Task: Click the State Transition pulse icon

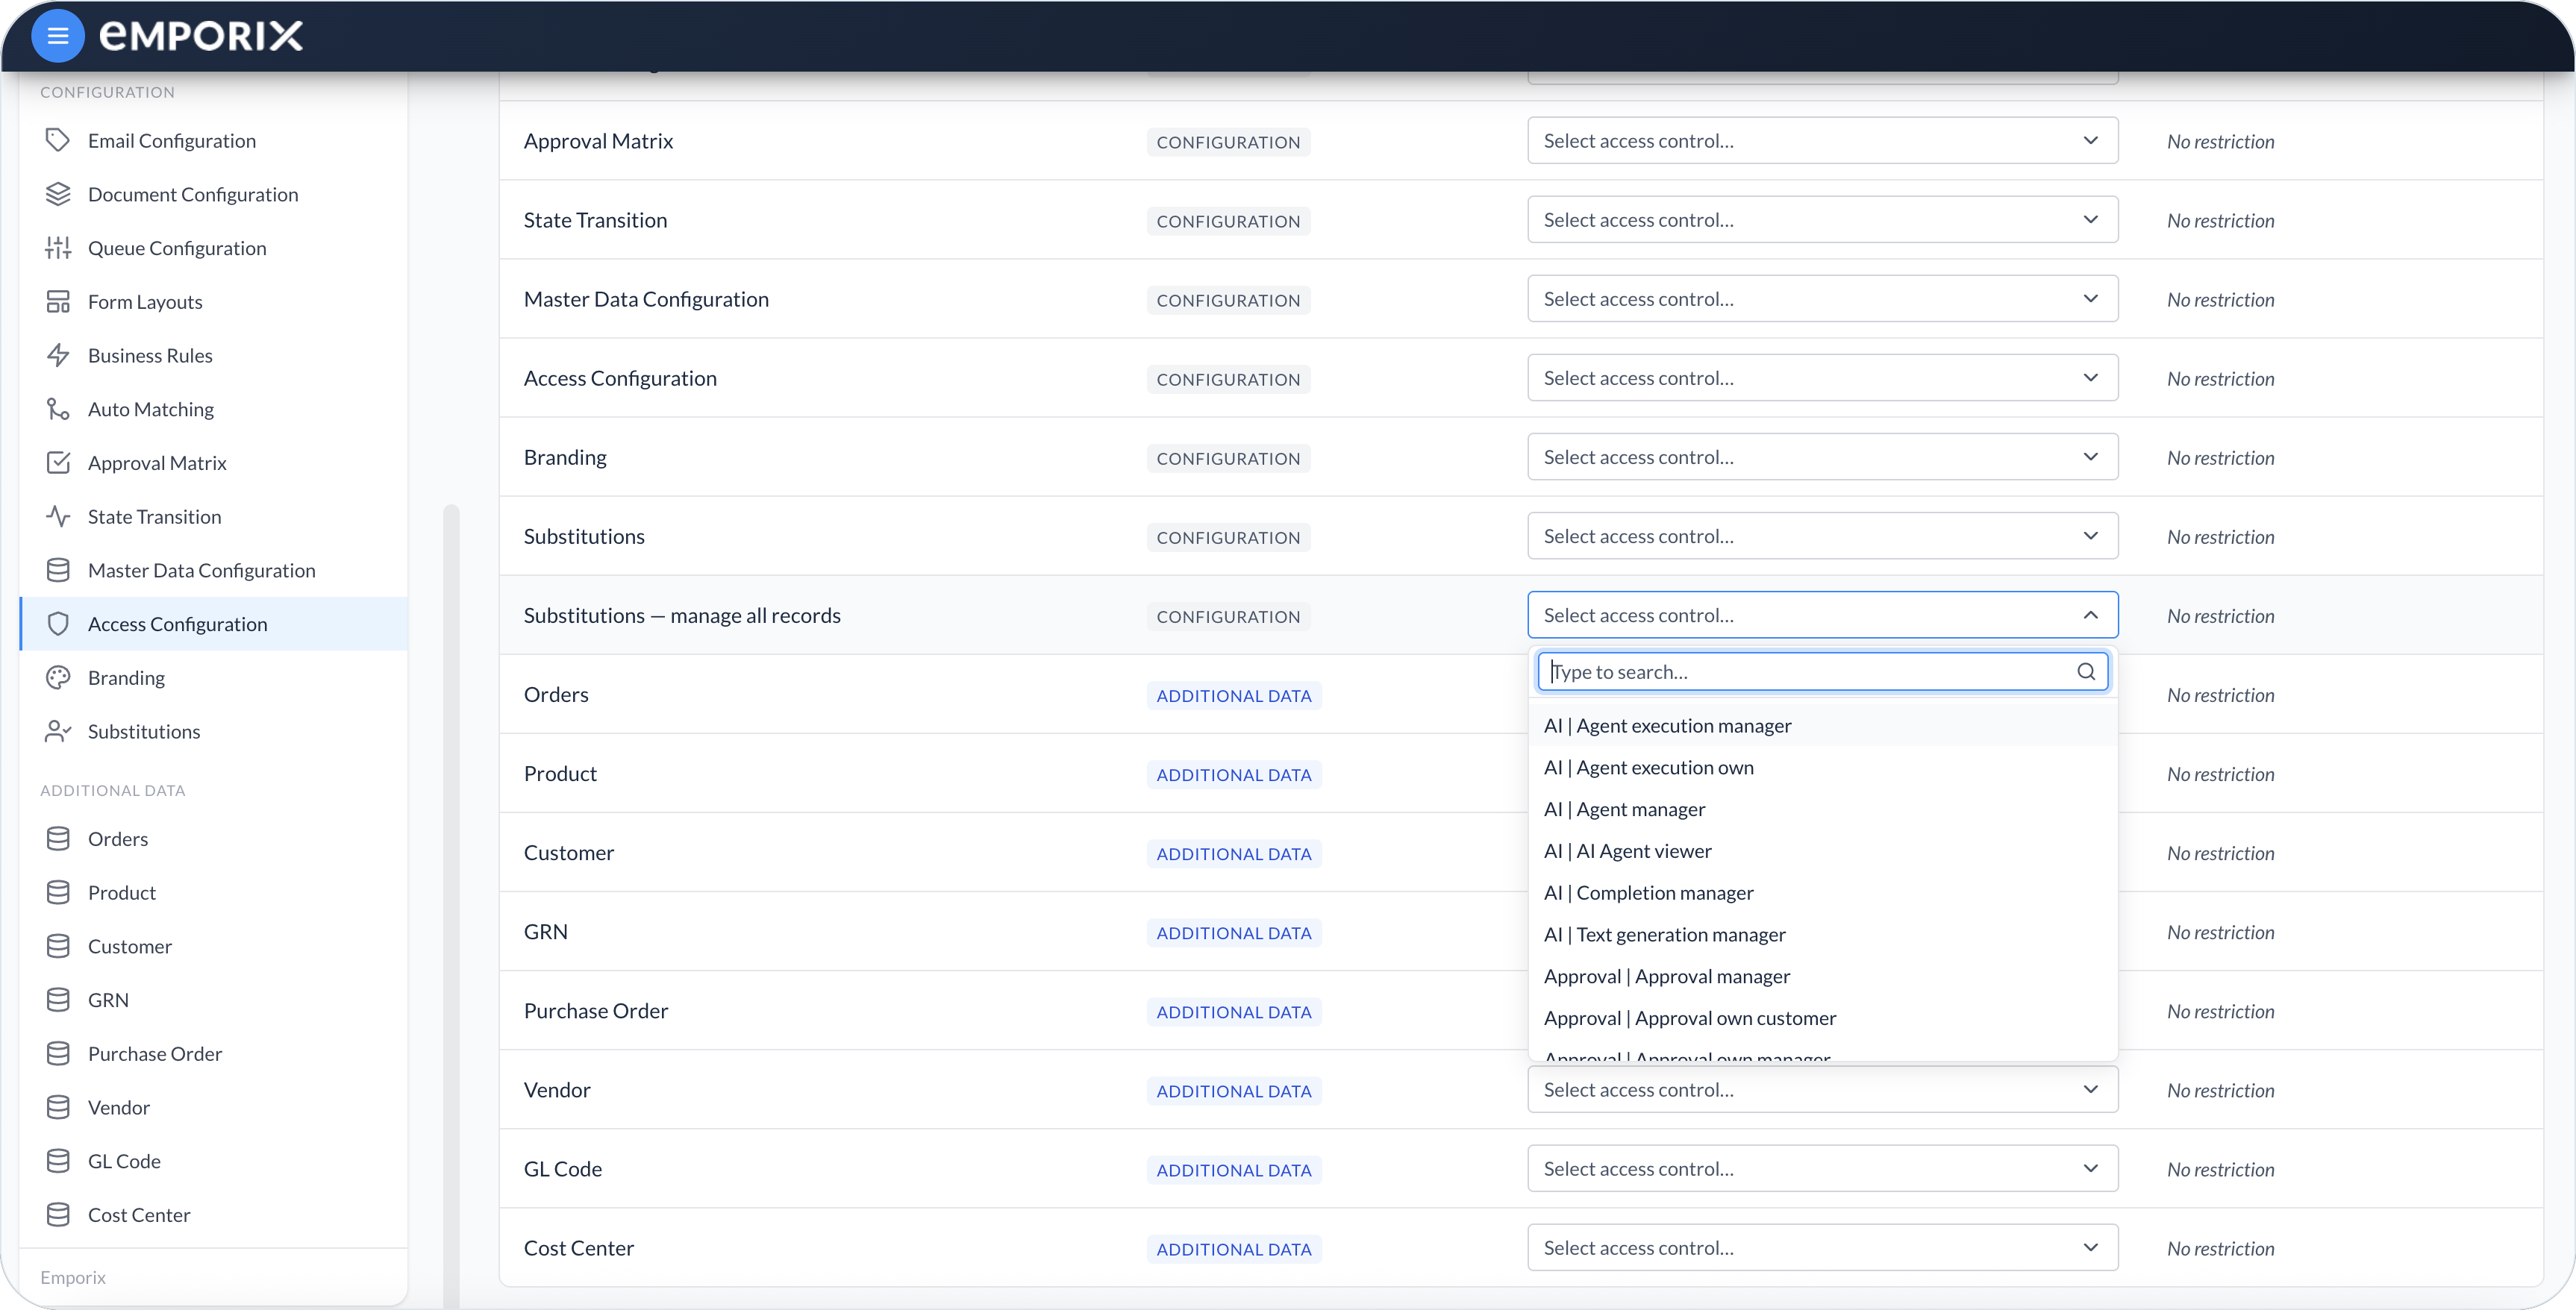Action: coord(58,516)
